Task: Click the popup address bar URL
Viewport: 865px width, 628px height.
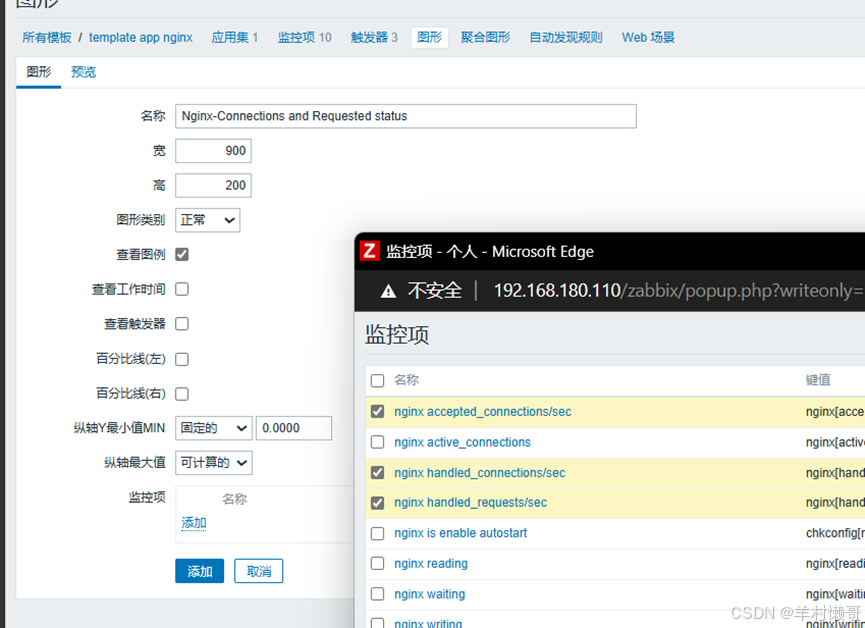Action: point(679,290)
